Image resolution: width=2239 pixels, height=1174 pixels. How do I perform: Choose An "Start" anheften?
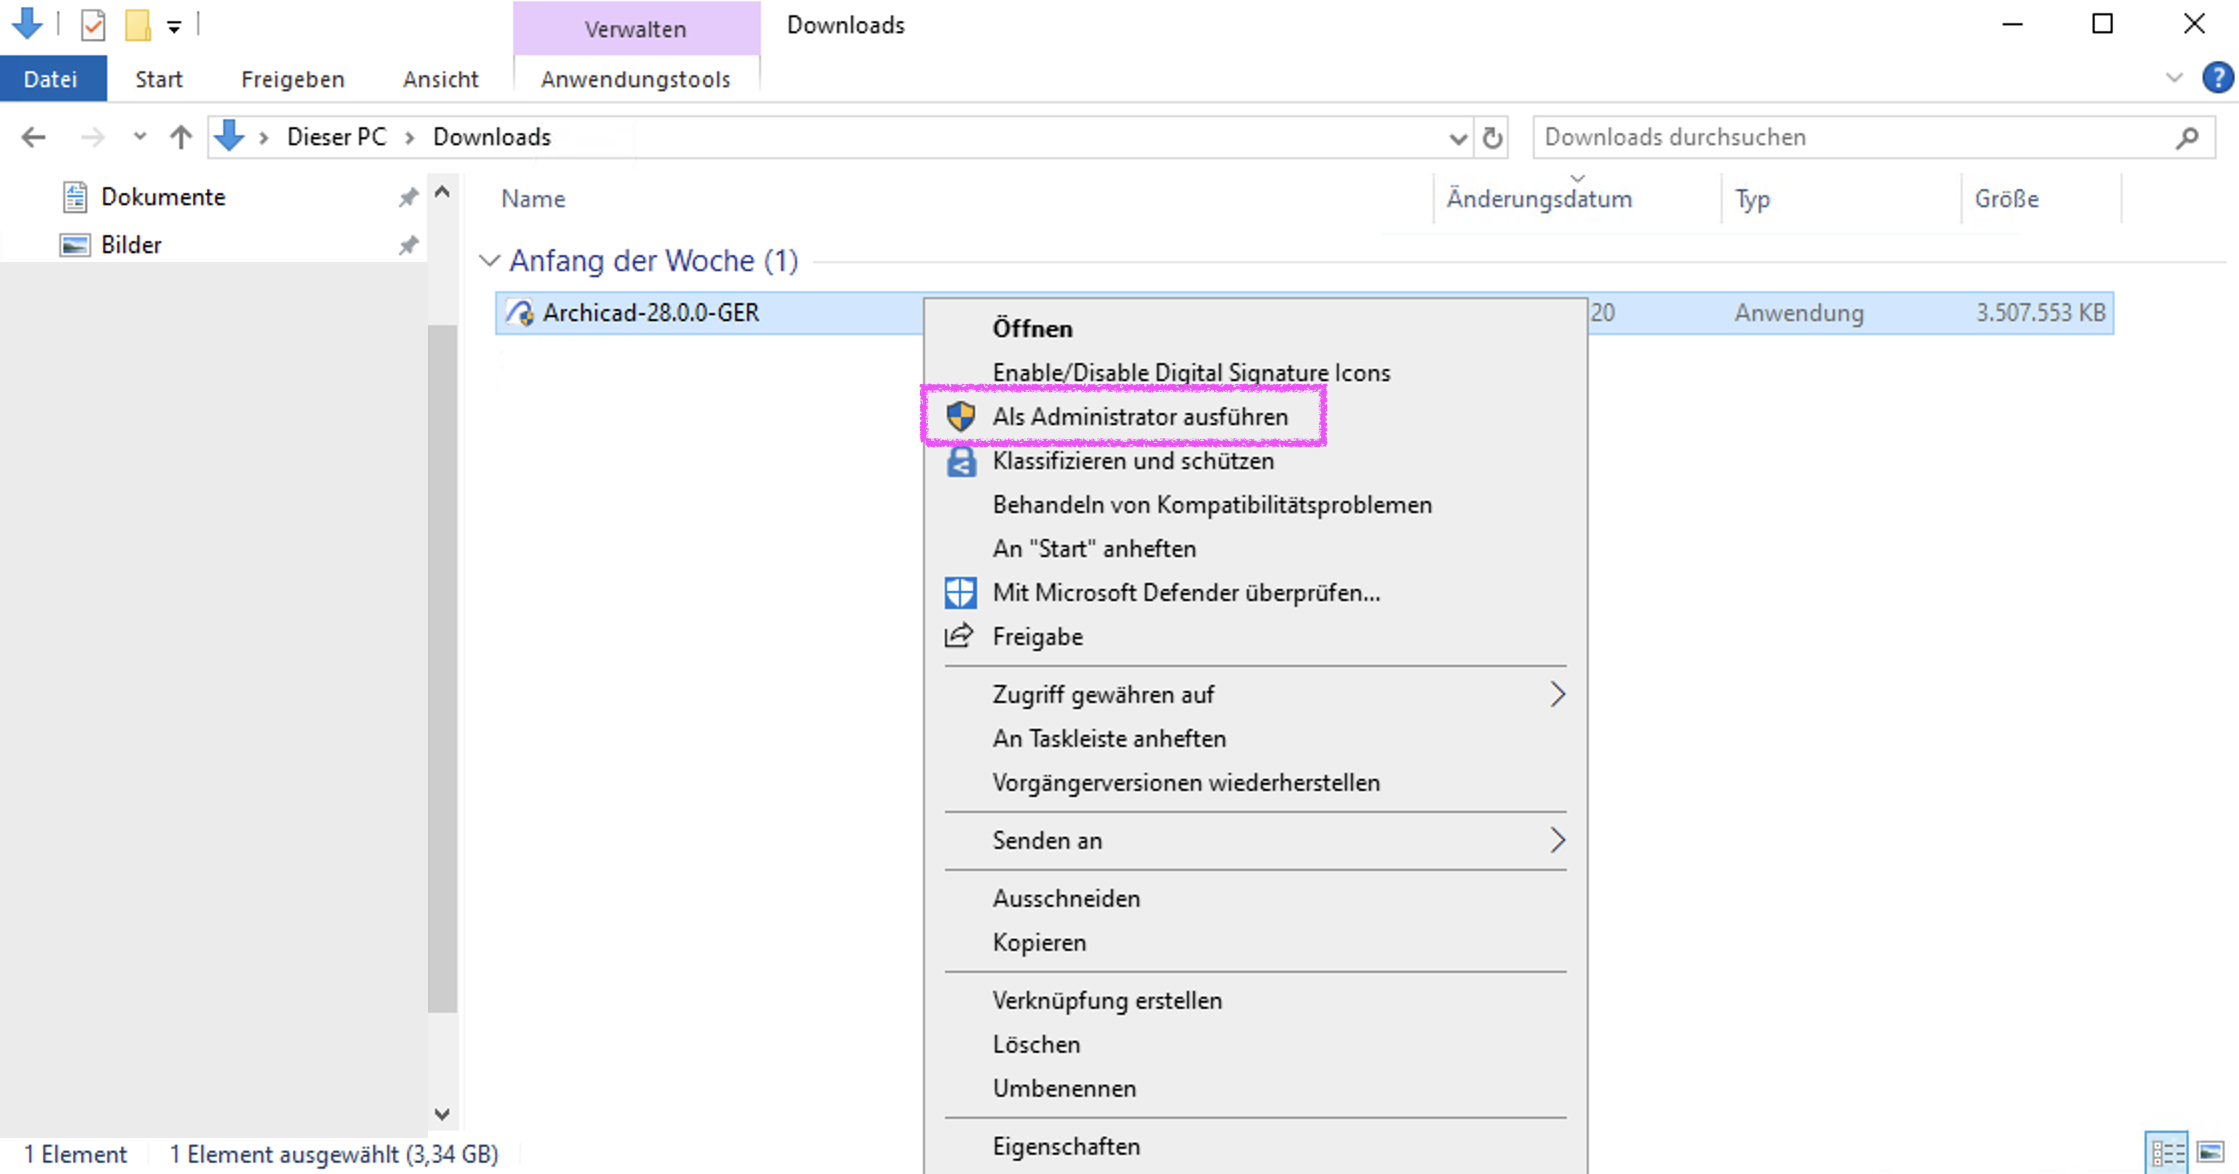[x=1255, y=548]
